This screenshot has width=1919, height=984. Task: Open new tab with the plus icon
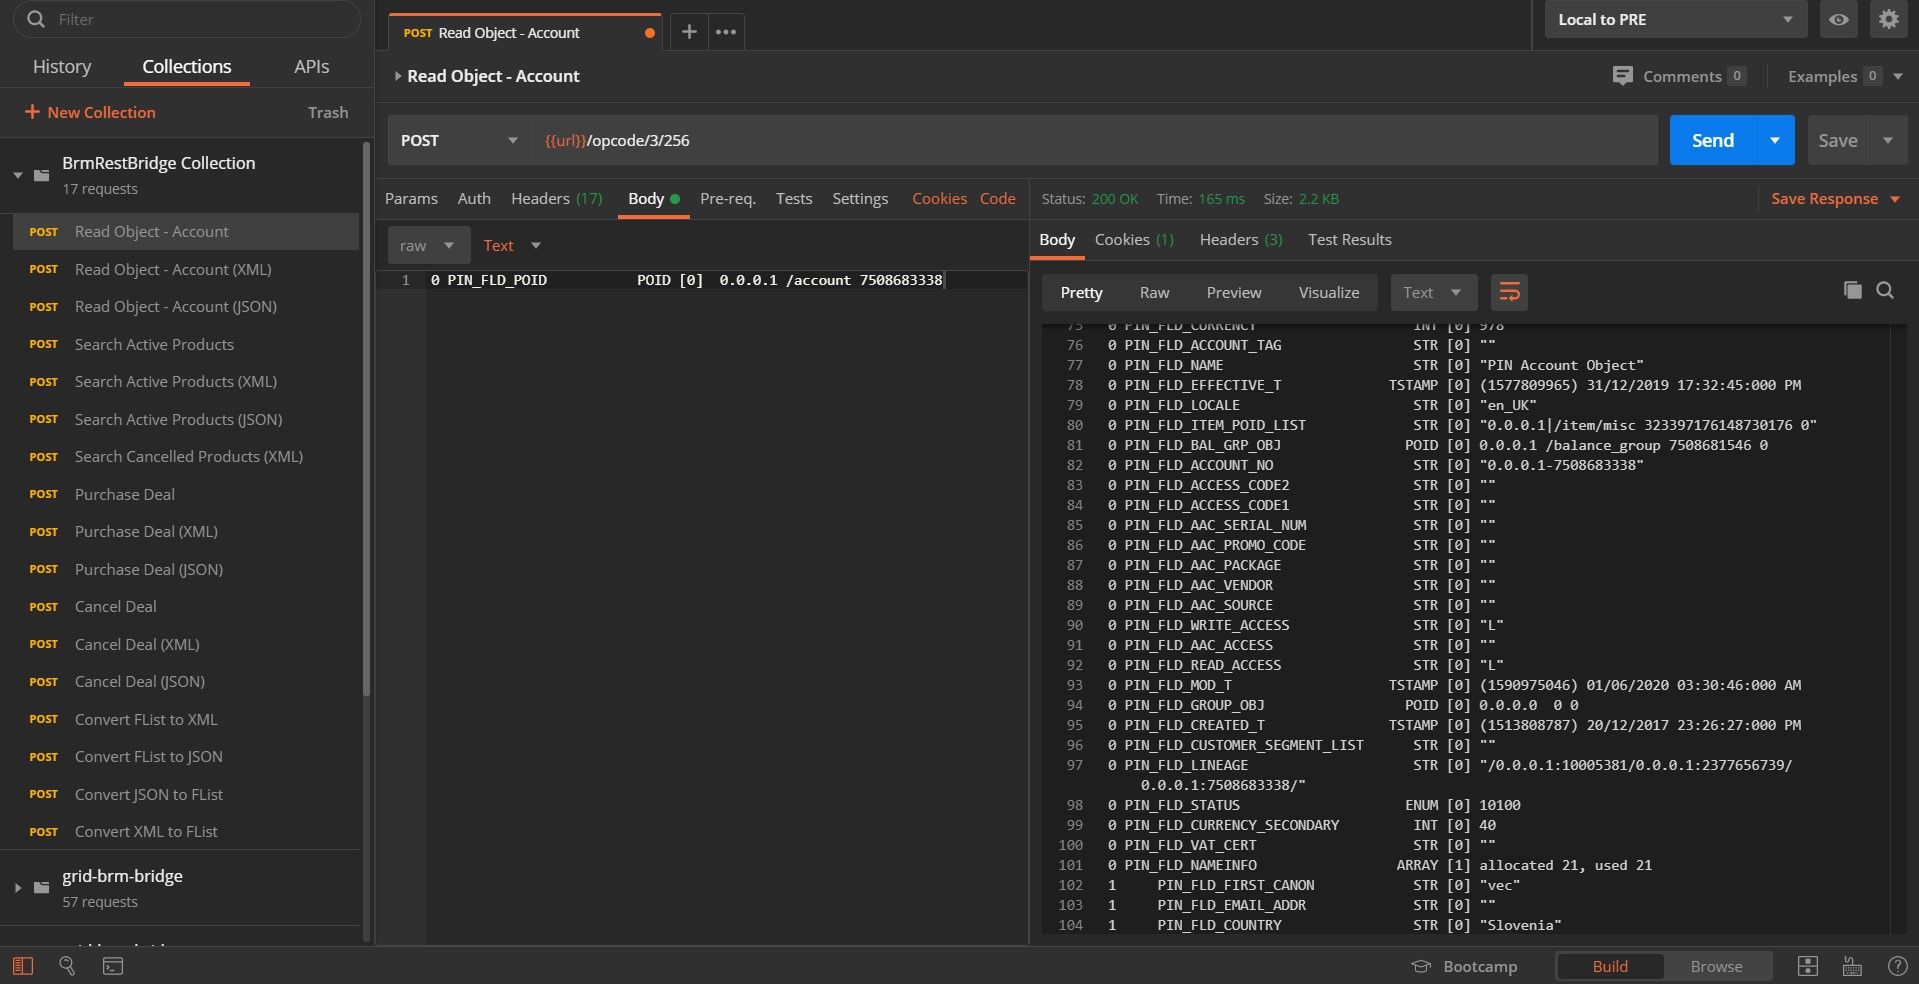tap(689, 32)
